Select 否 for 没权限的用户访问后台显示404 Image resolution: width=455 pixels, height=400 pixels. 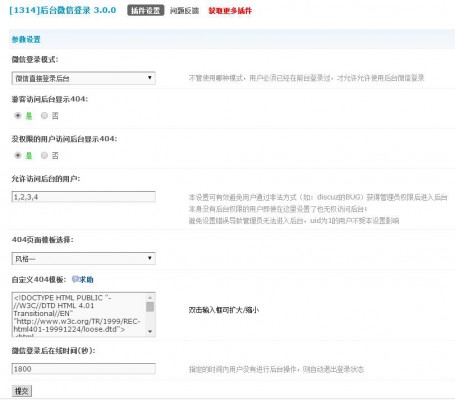pyautogui.click(x=44, y=155)
